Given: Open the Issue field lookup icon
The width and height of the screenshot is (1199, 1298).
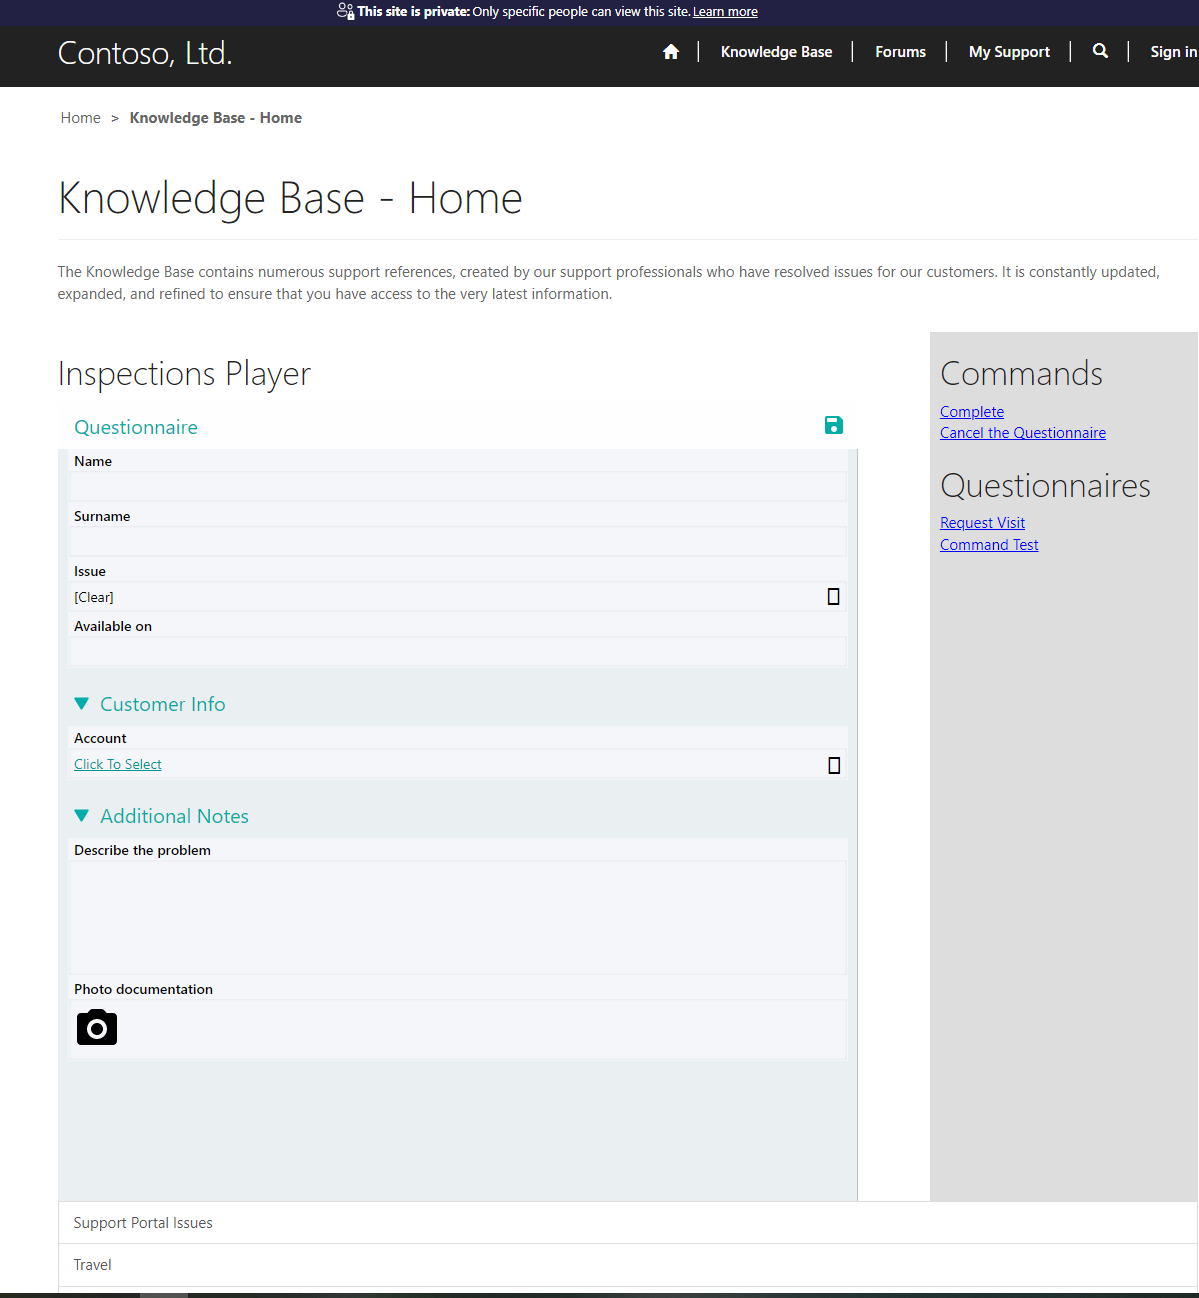Looking at the screenshot, I should pyautogui.click(x=834, y=597).
